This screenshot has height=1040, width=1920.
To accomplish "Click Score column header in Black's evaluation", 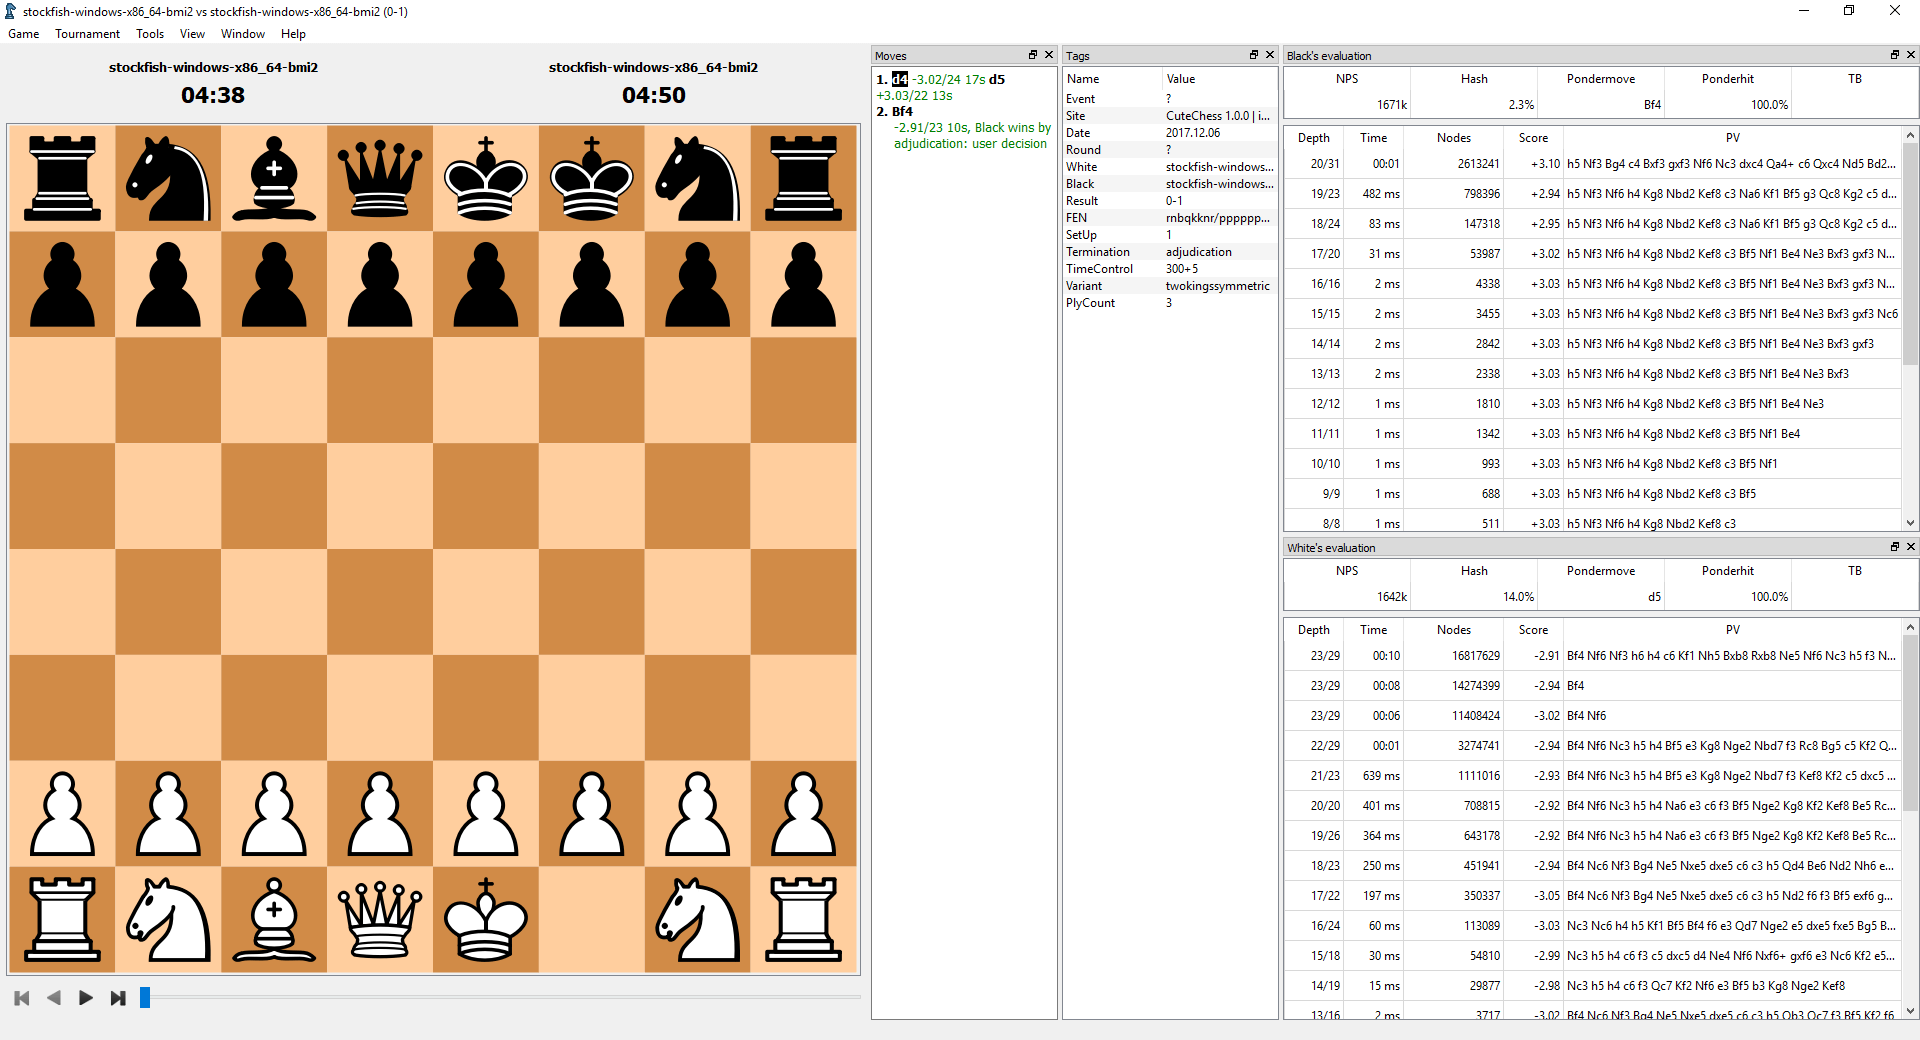I will [1532, 138].
